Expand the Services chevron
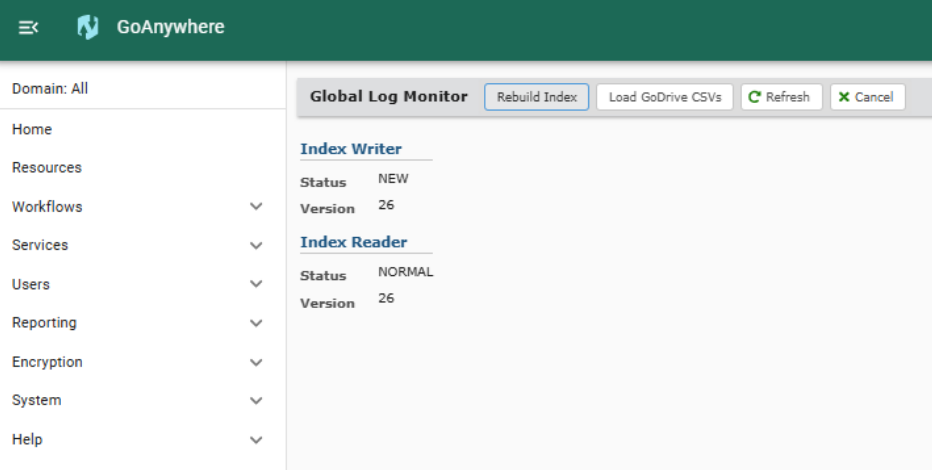The image size is (932, 470). tap(256, 245)
